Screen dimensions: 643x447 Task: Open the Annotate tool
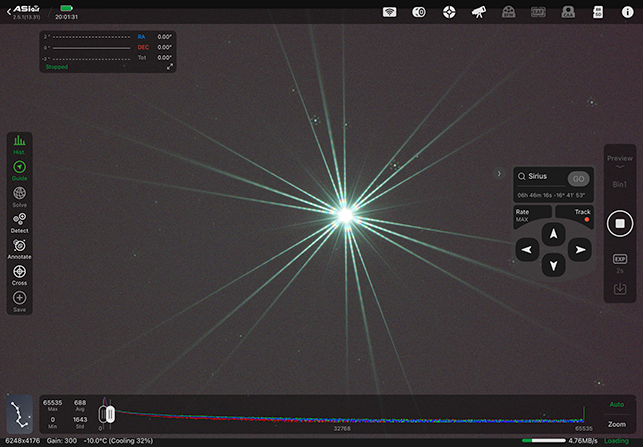point(19,247)
